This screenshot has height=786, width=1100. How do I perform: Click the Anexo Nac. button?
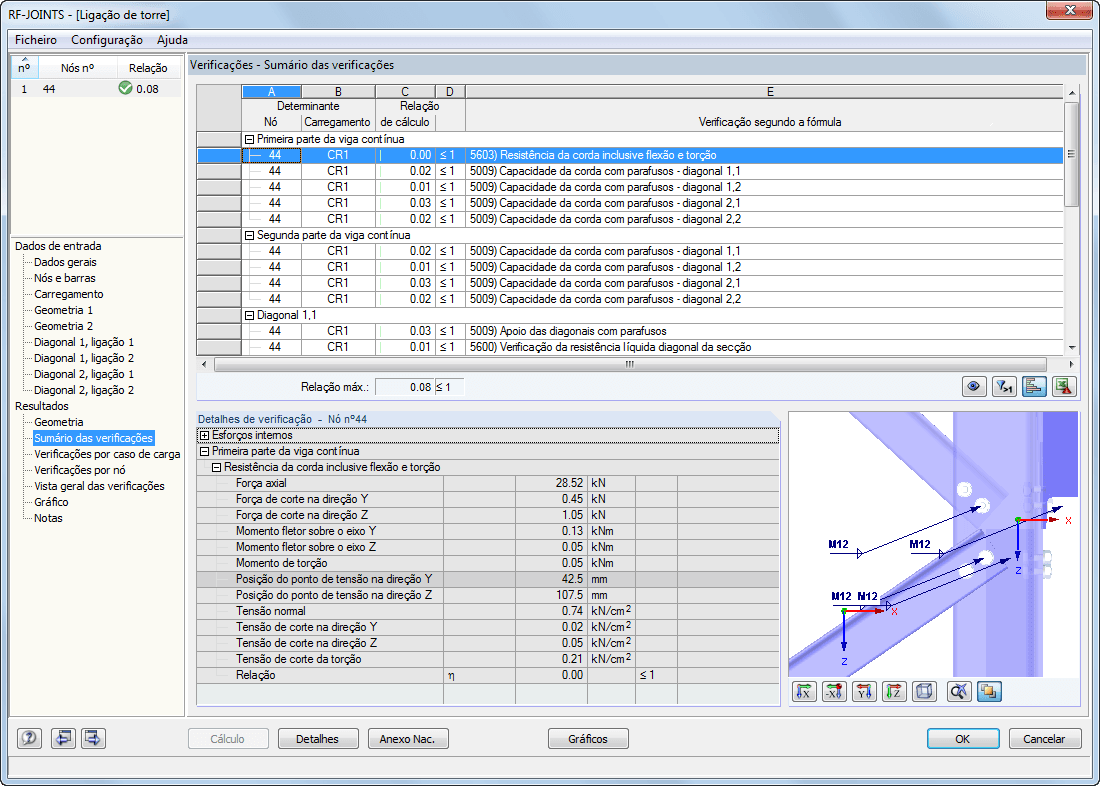(408, 739)
